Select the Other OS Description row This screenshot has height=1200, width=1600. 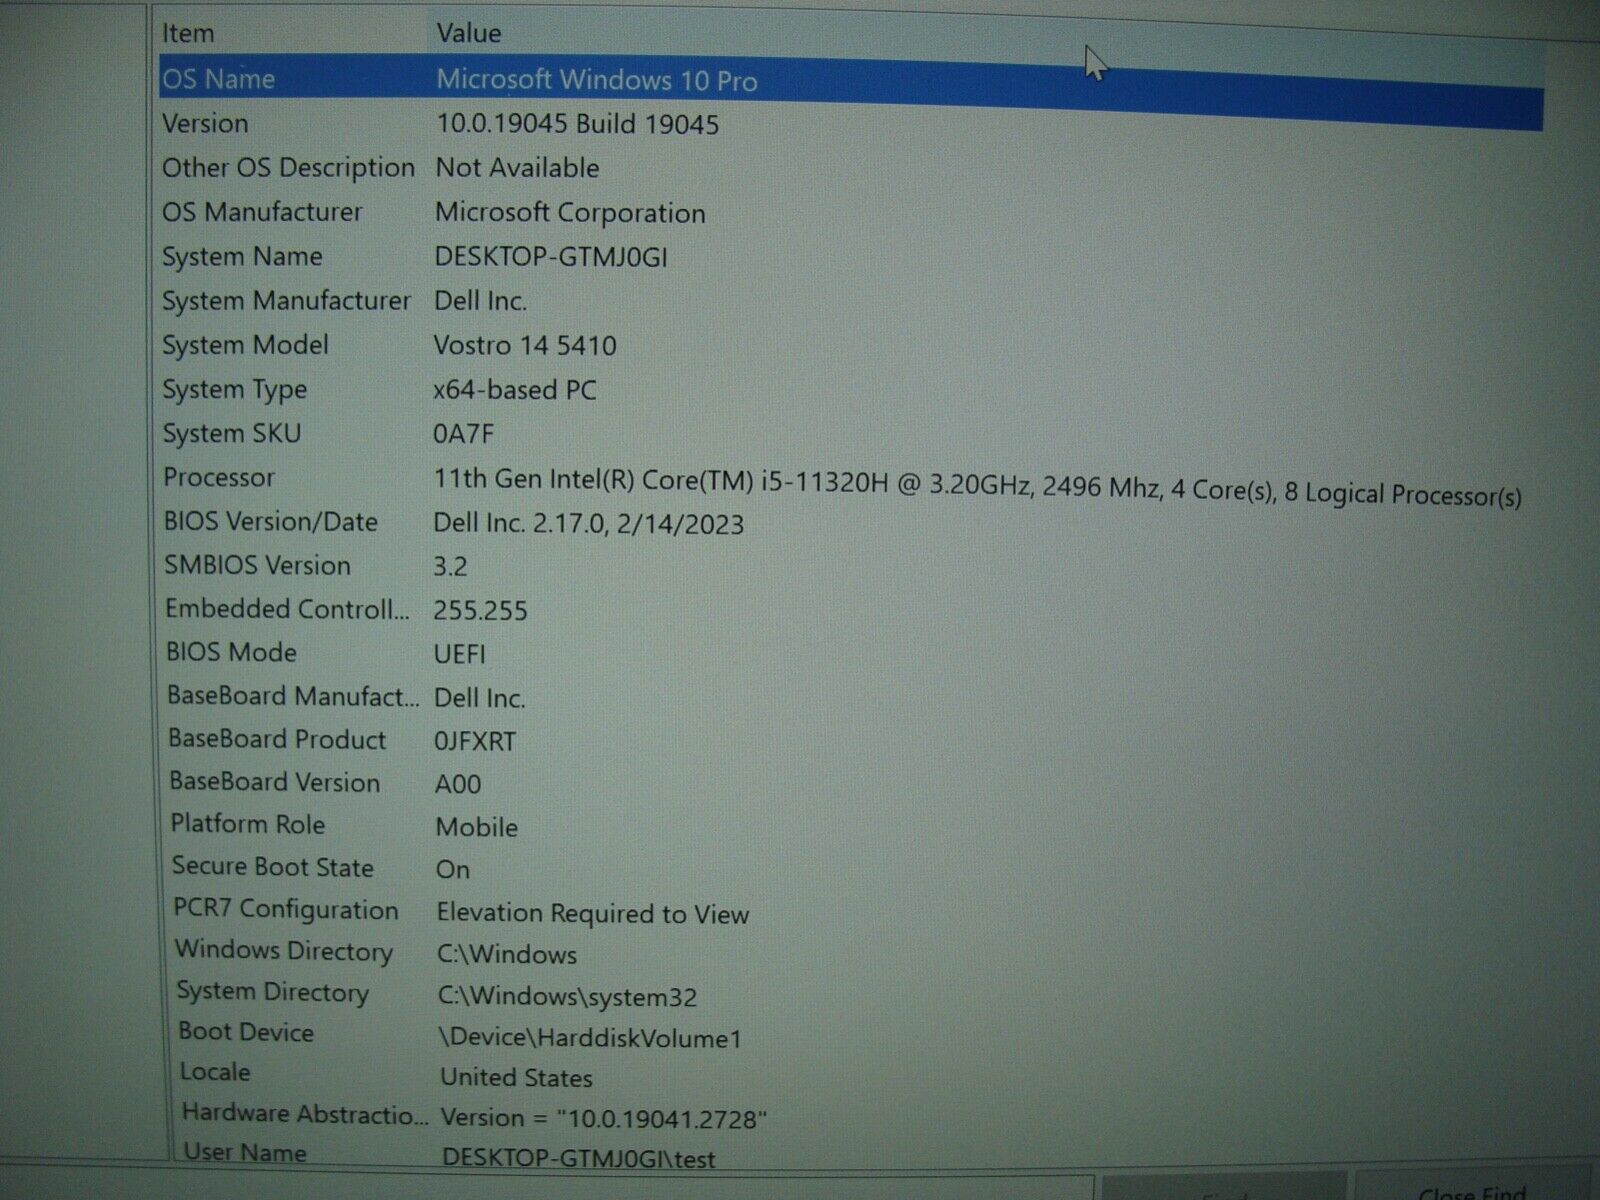(x=288, y=168)
